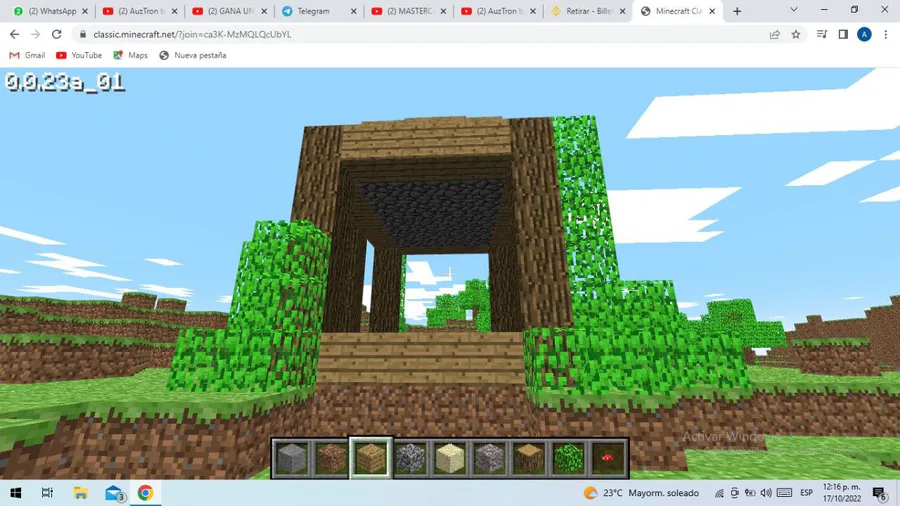Click the 0.0.23a_01 version text

[x=65, y=83]
